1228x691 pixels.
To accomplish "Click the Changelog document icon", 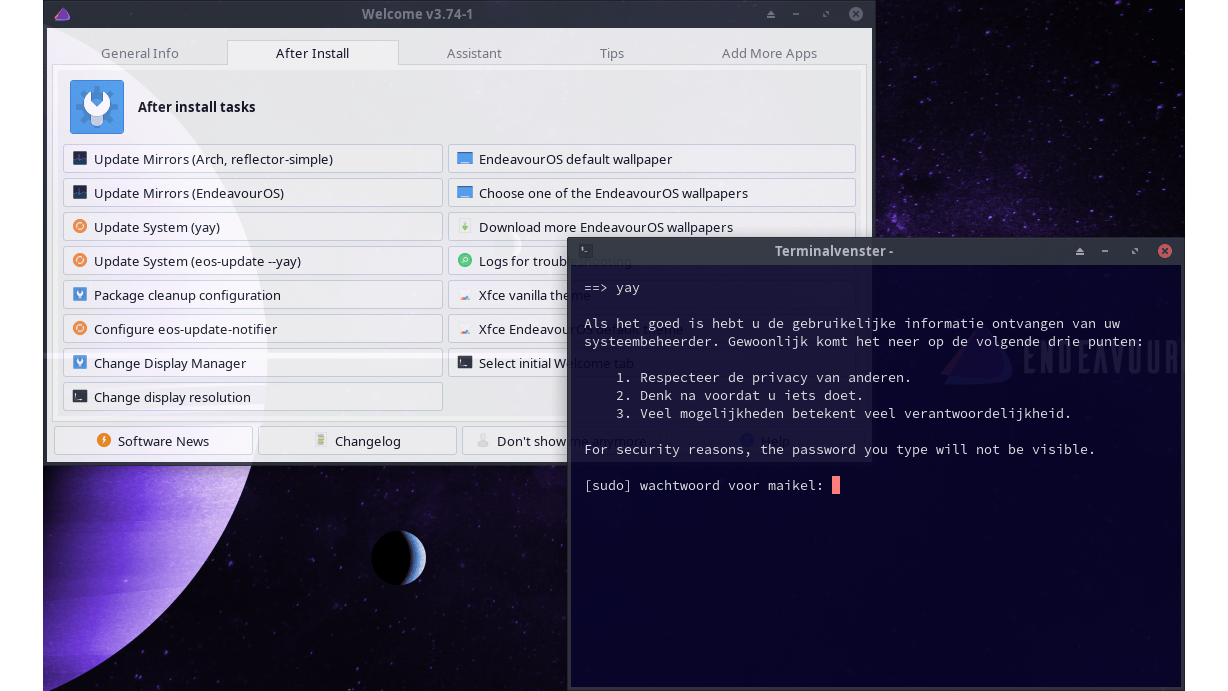I will click(x=320, y=441).
